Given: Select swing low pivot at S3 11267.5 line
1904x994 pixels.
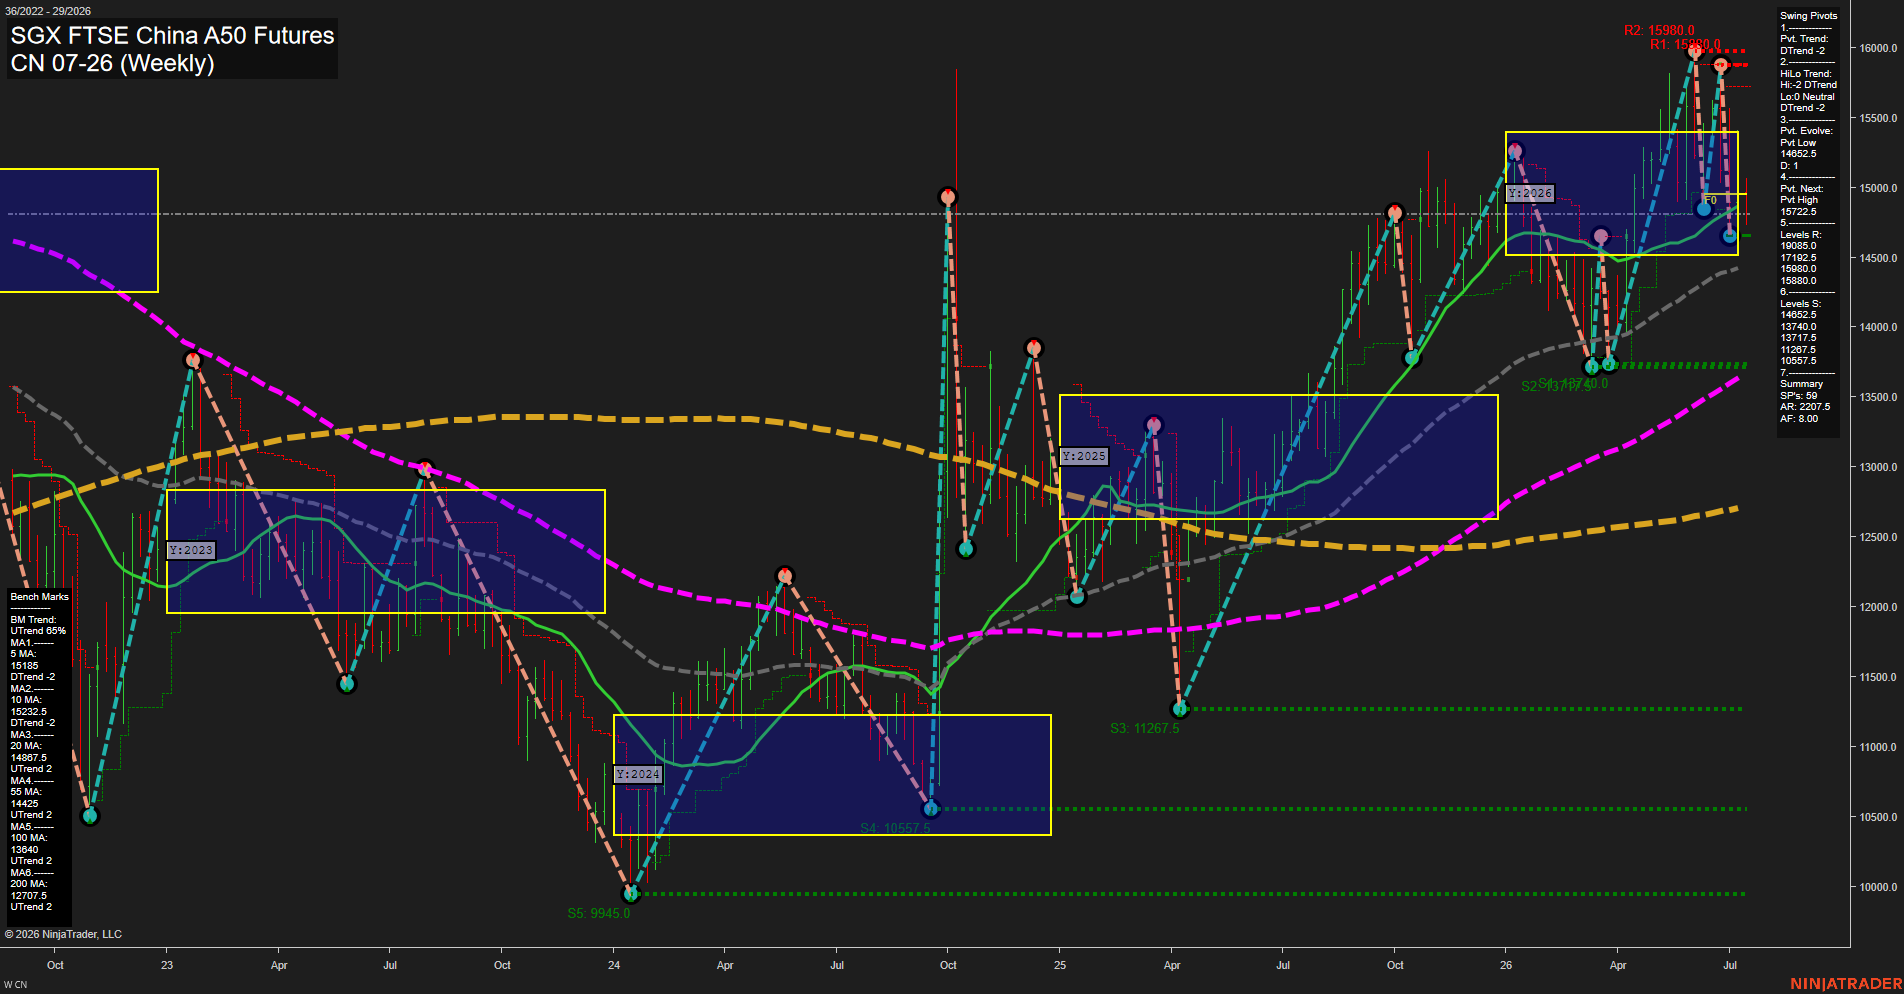Looking at the screenshot, I should 1180,709.
